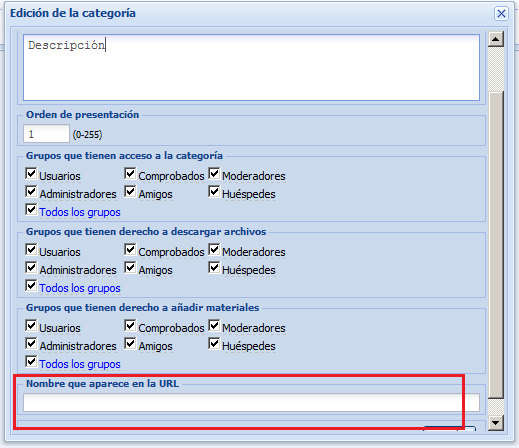The width and height of the screenshot is (519, 448).
Task: Click Todos los grupos link under añadir materiales
Action: click(x=80, y=364)
